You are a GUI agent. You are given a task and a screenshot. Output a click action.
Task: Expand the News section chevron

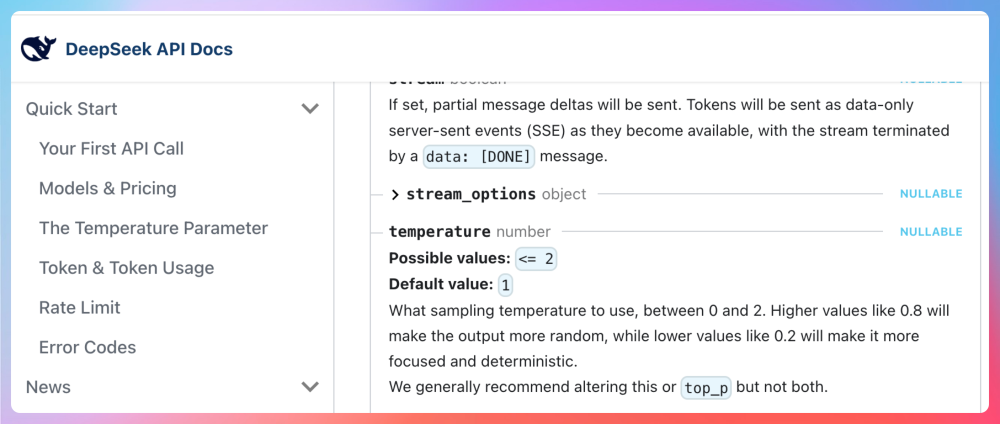(x=310, y=387)
